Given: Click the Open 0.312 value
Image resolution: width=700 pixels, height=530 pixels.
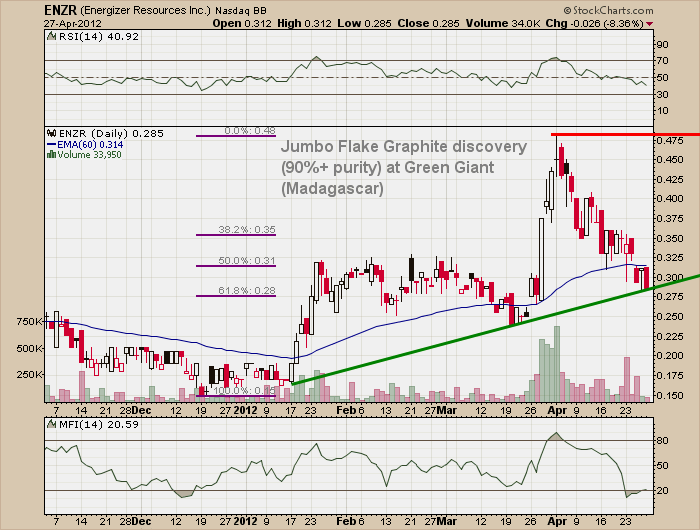Looking at the screenshot, I should click(242, 23).
